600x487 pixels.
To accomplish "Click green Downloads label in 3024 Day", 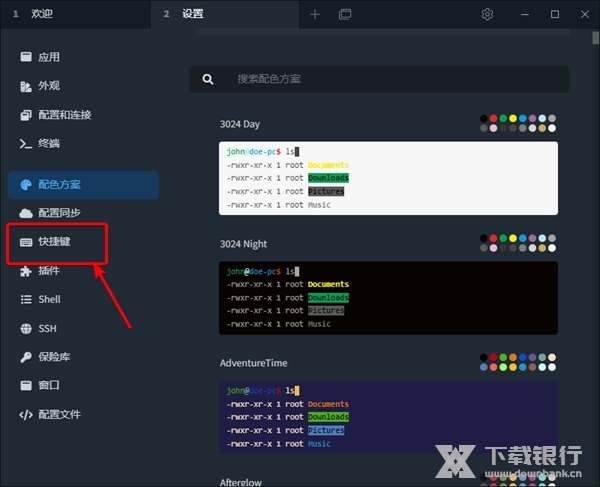I will (x=328, y=178).
